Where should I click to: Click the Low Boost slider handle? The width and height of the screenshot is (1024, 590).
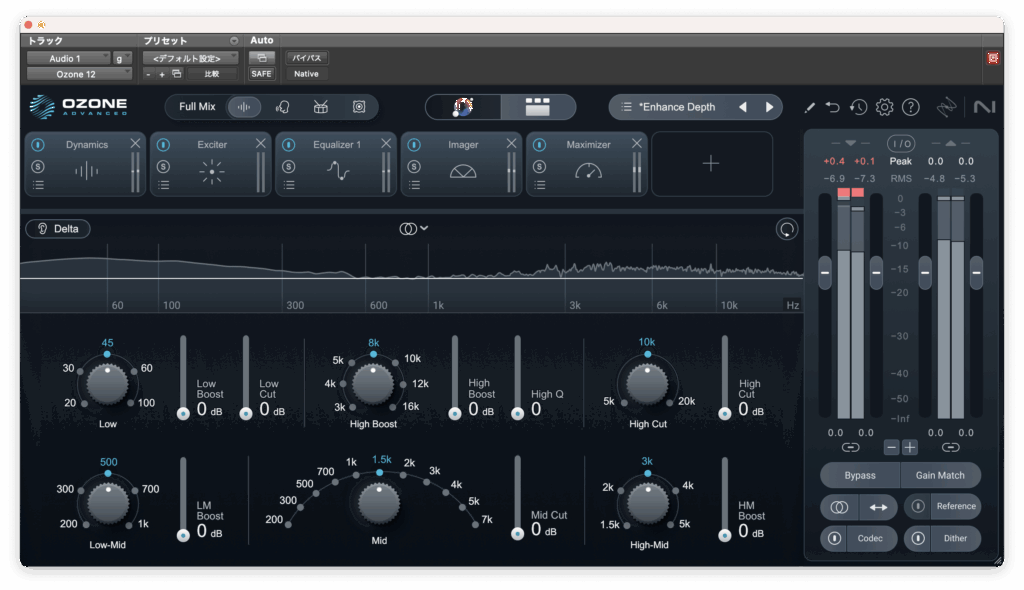(x=183, y=413)
